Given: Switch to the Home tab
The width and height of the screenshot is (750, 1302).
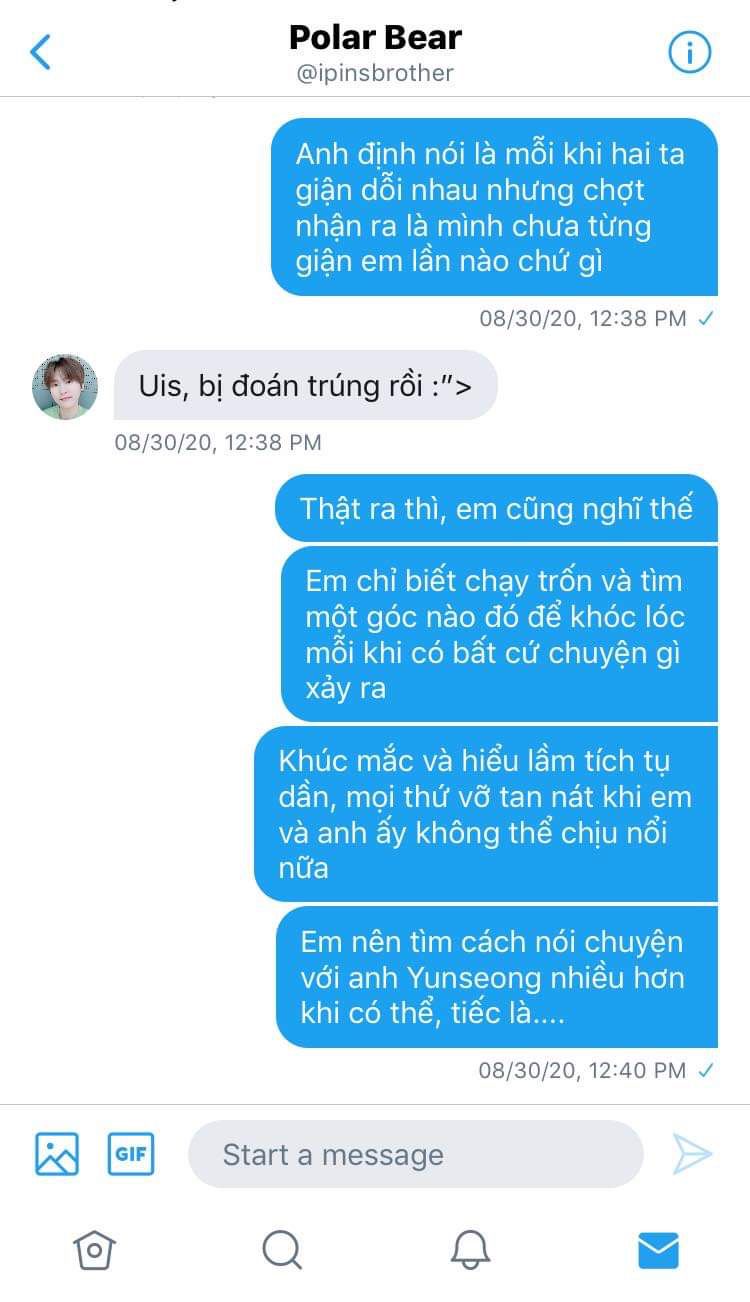Looking at the screenshot, I should click(94, 1249).
